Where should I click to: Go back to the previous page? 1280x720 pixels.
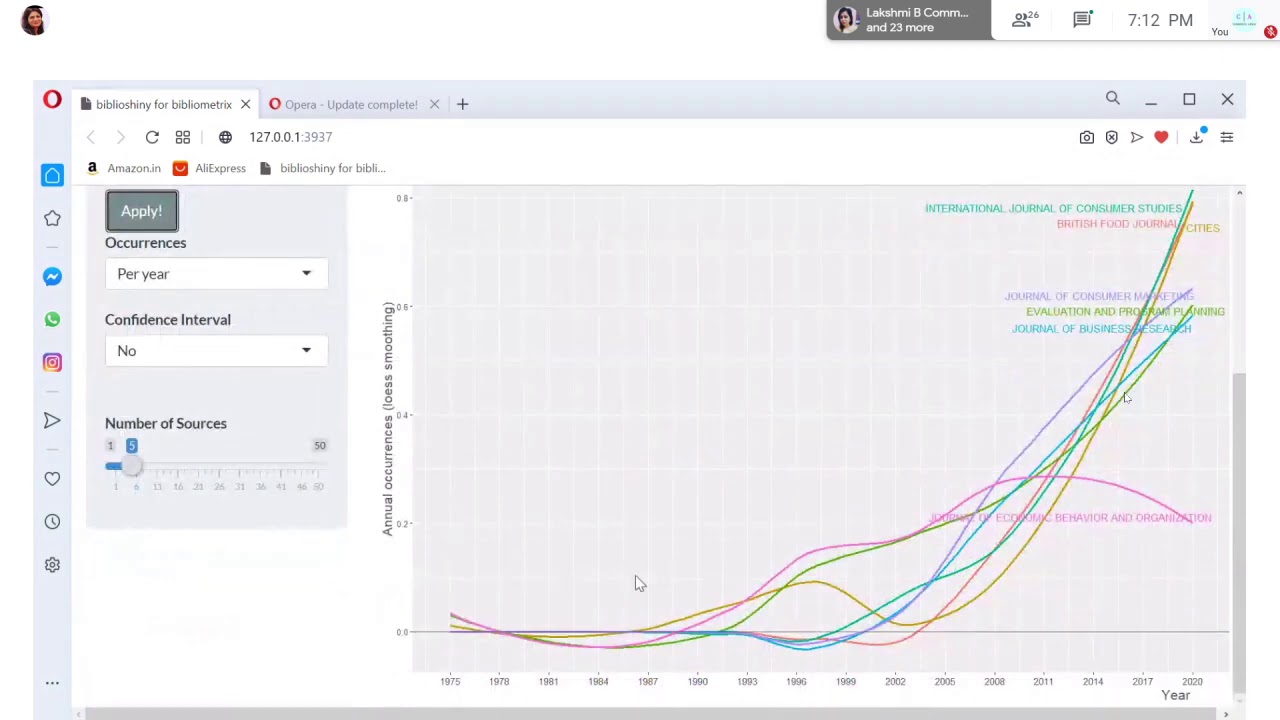91,137
